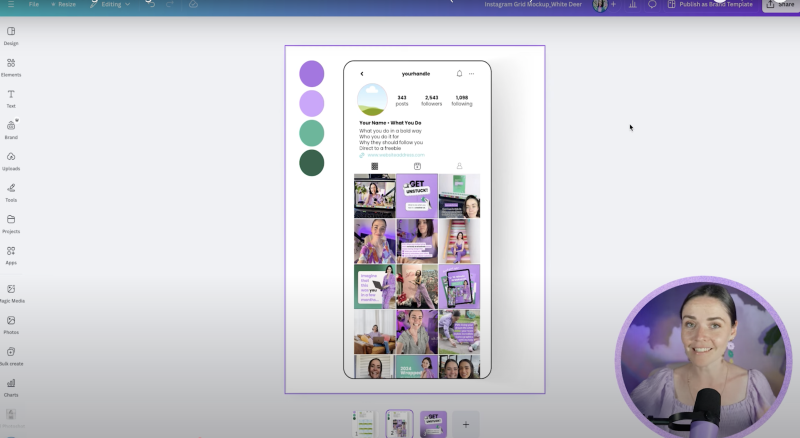
Task: Open the File menu
Action: (34, 4)
